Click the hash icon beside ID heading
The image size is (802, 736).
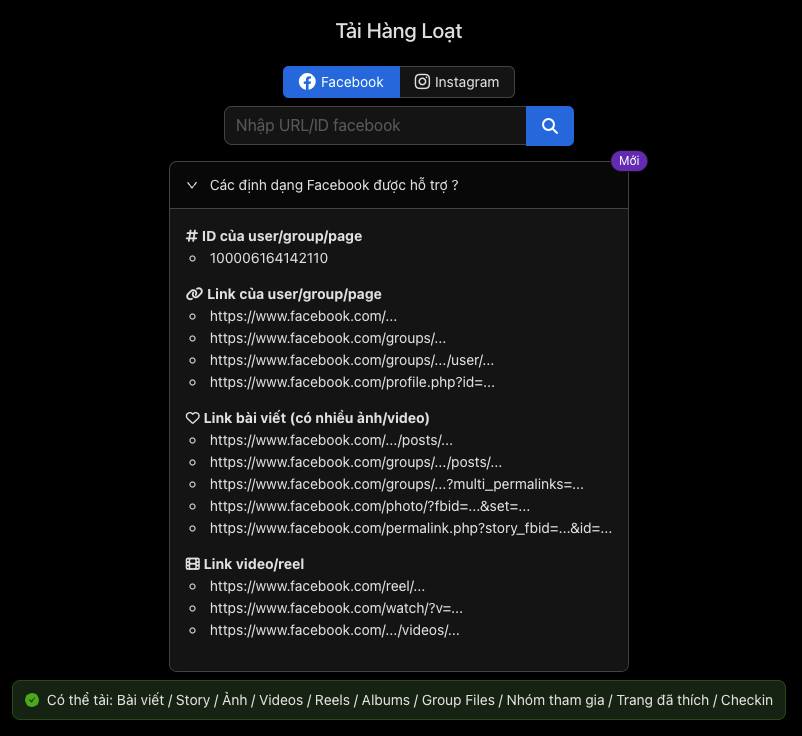191,236
